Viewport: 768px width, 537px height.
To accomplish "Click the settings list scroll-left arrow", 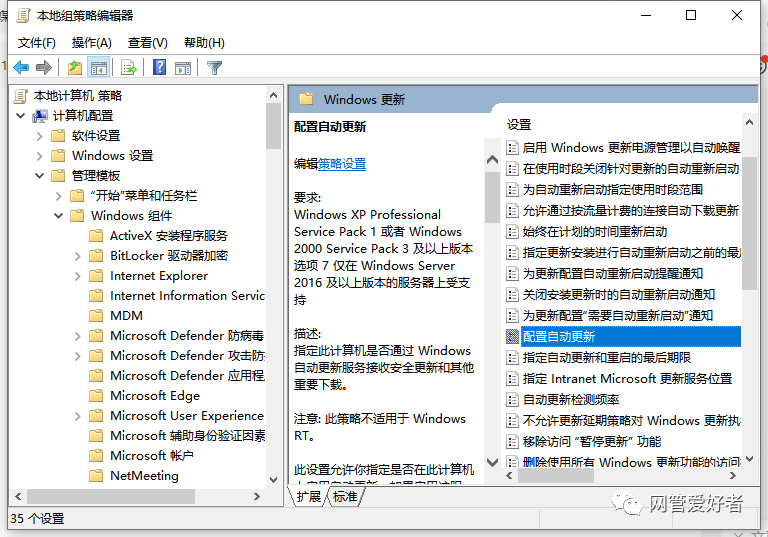I will tap(509, 475).
